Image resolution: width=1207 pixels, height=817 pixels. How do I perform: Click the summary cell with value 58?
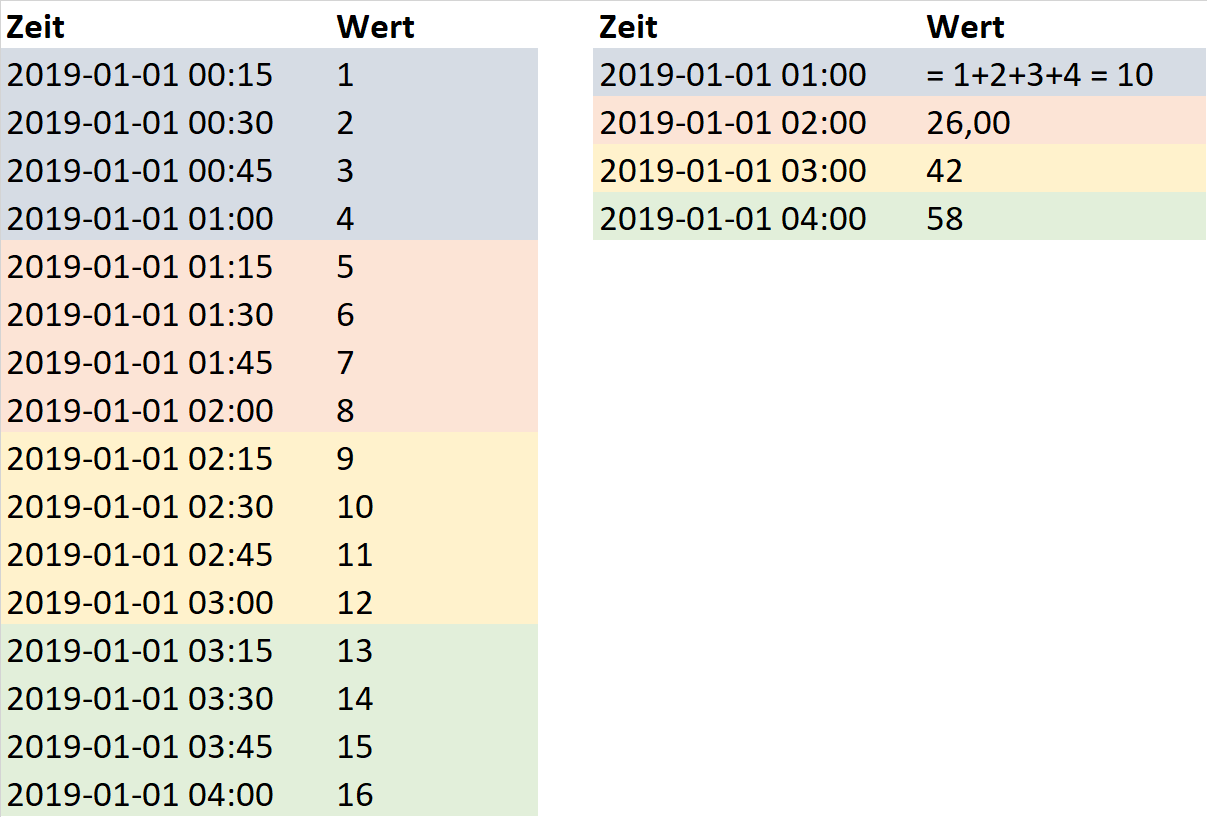pos(945,219)
